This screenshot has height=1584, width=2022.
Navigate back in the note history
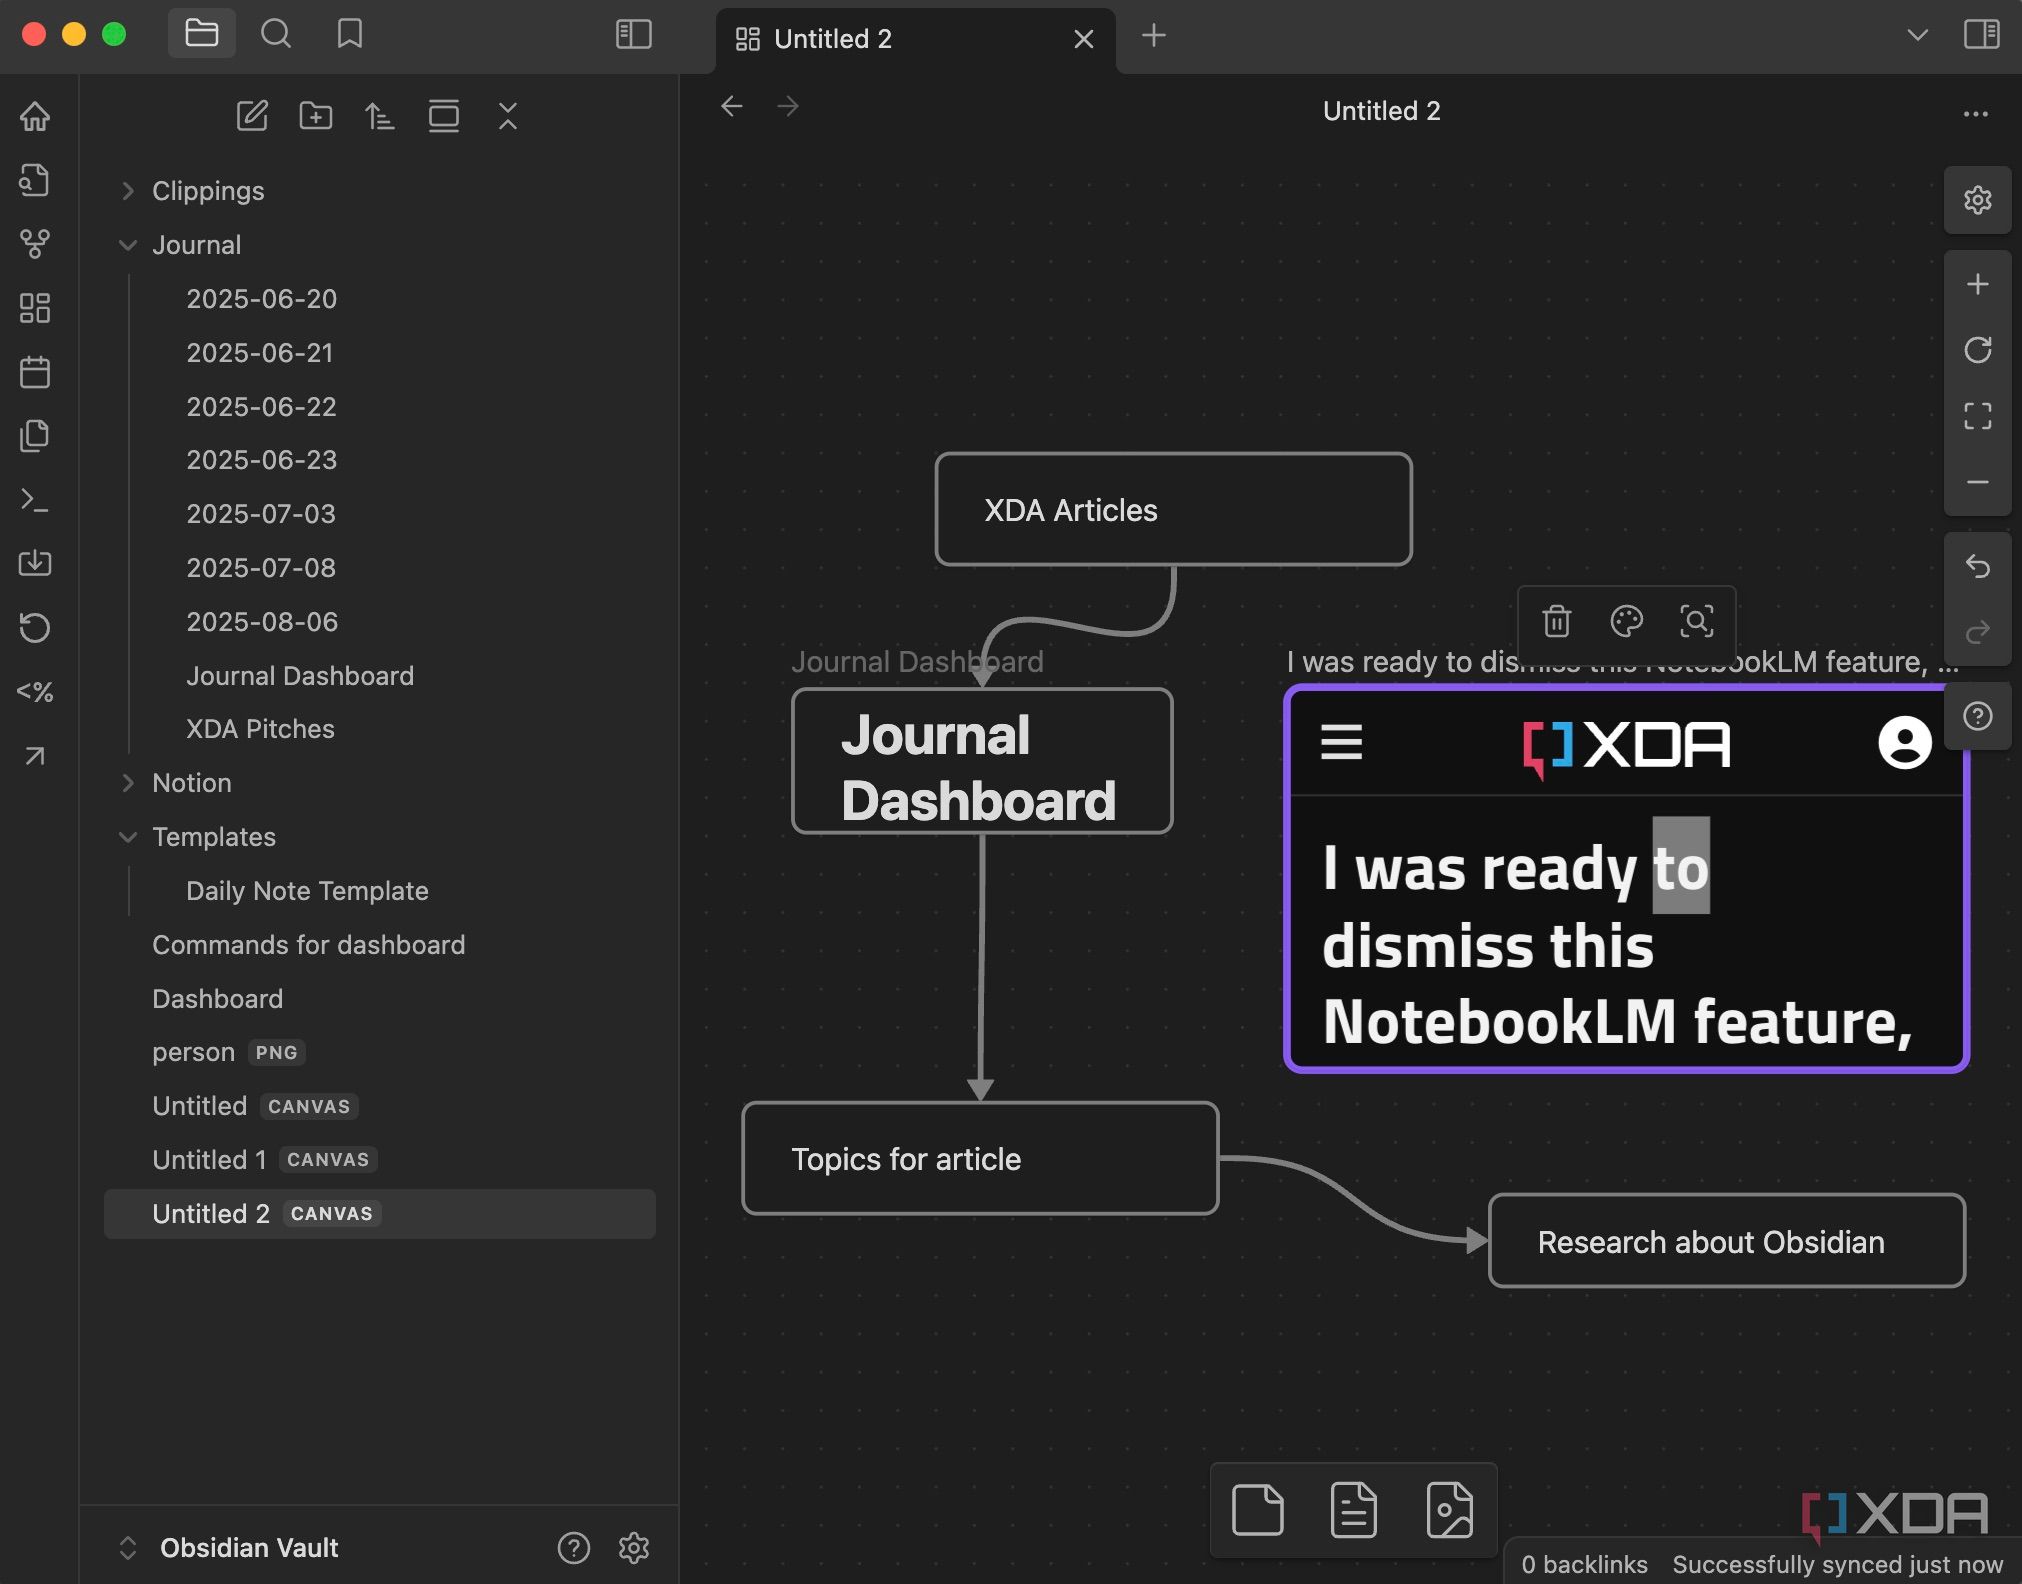[x=732, y=107]
